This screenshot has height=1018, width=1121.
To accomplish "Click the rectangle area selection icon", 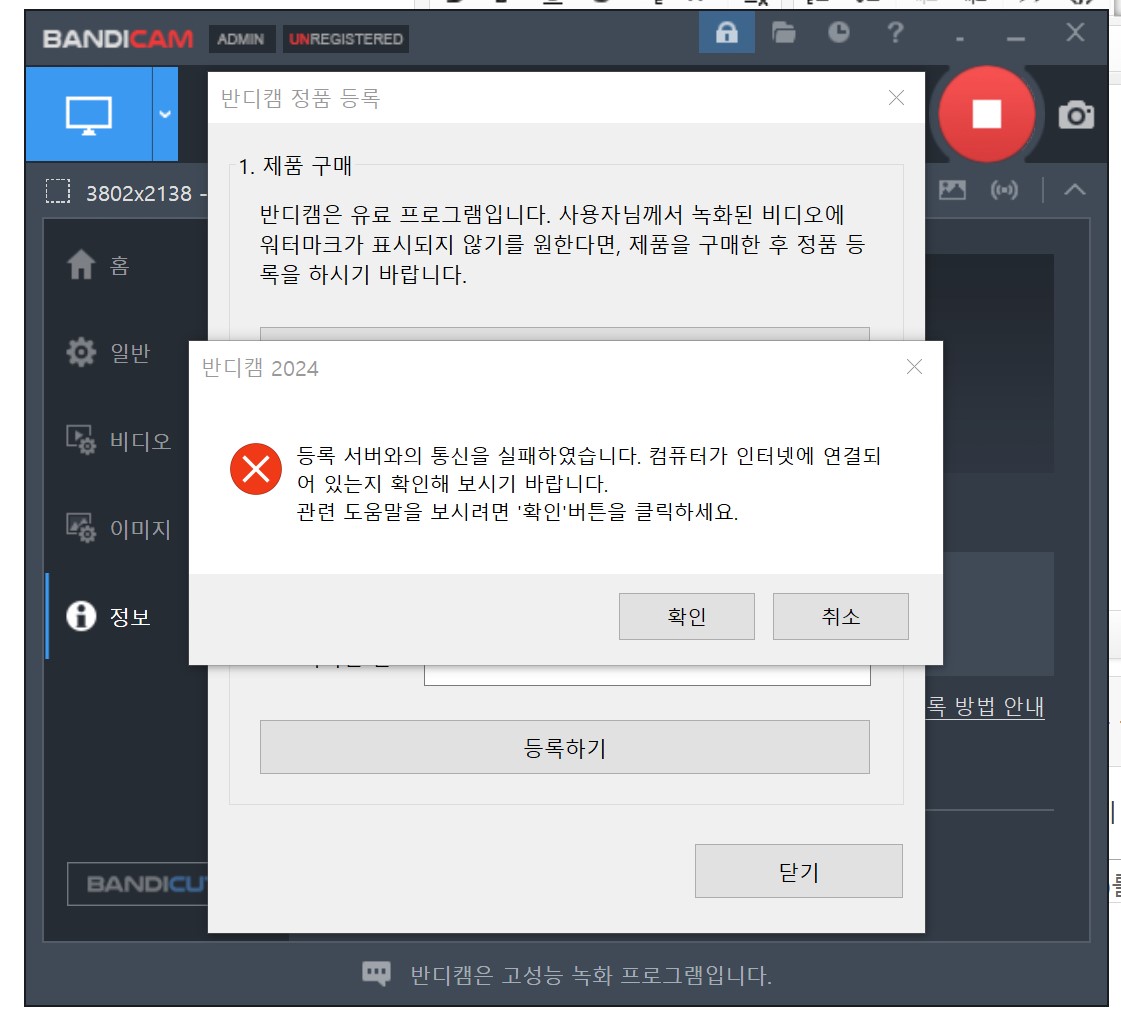I will coord(58,192).
